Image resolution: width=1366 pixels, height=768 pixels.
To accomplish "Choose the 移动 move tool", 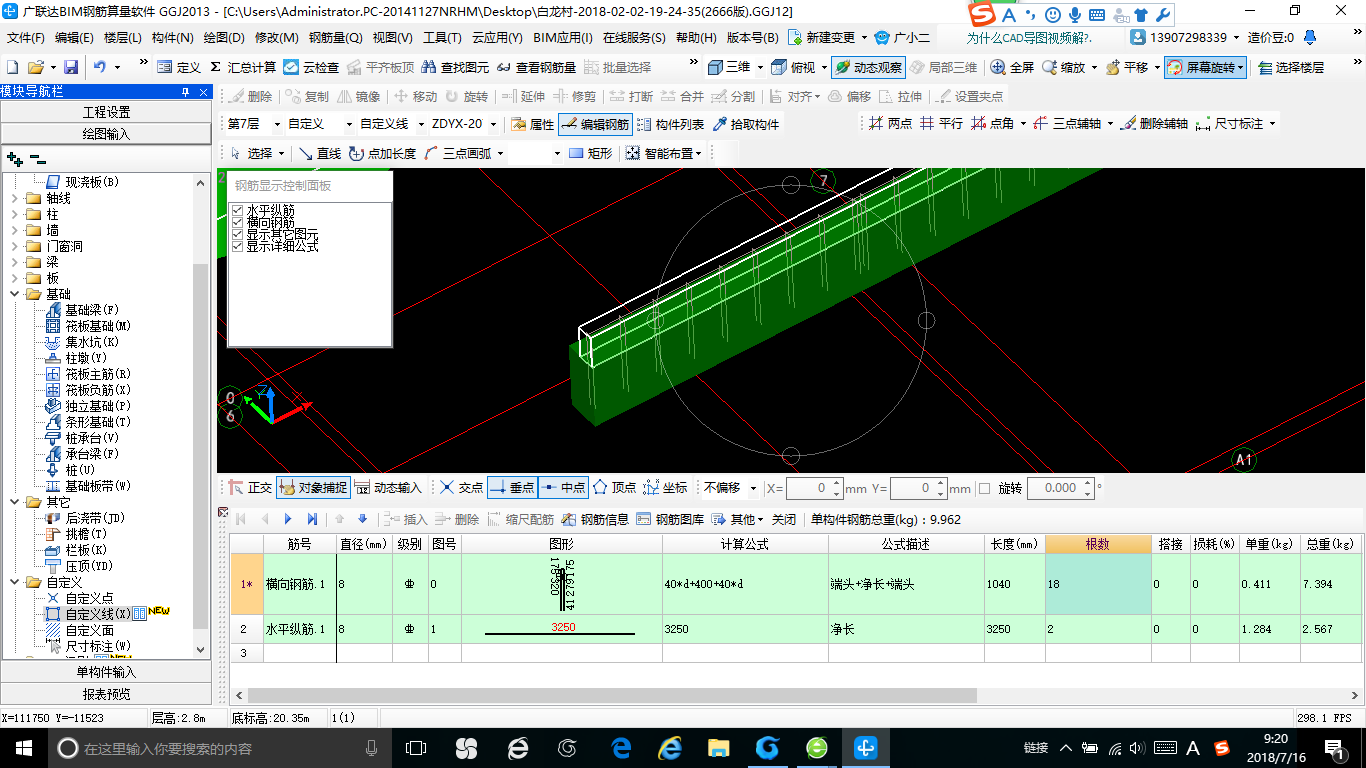I will [x=416, y=96].
